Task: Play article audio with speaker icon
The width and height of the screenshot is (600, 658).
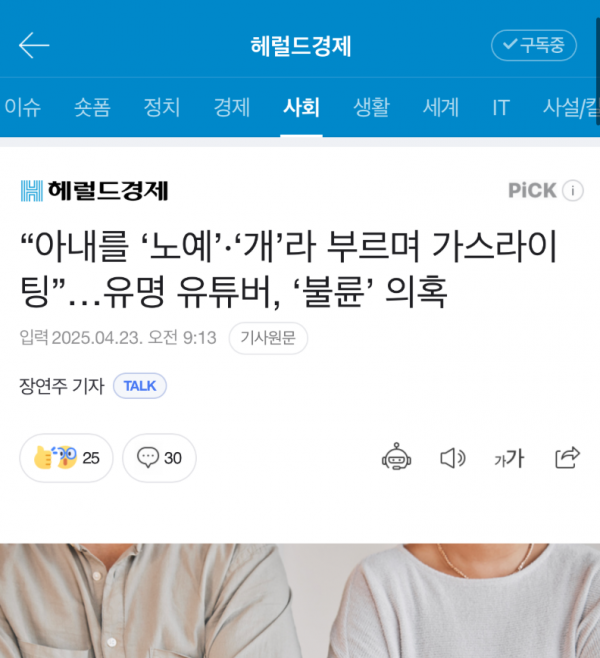Action: coord(453,458)
